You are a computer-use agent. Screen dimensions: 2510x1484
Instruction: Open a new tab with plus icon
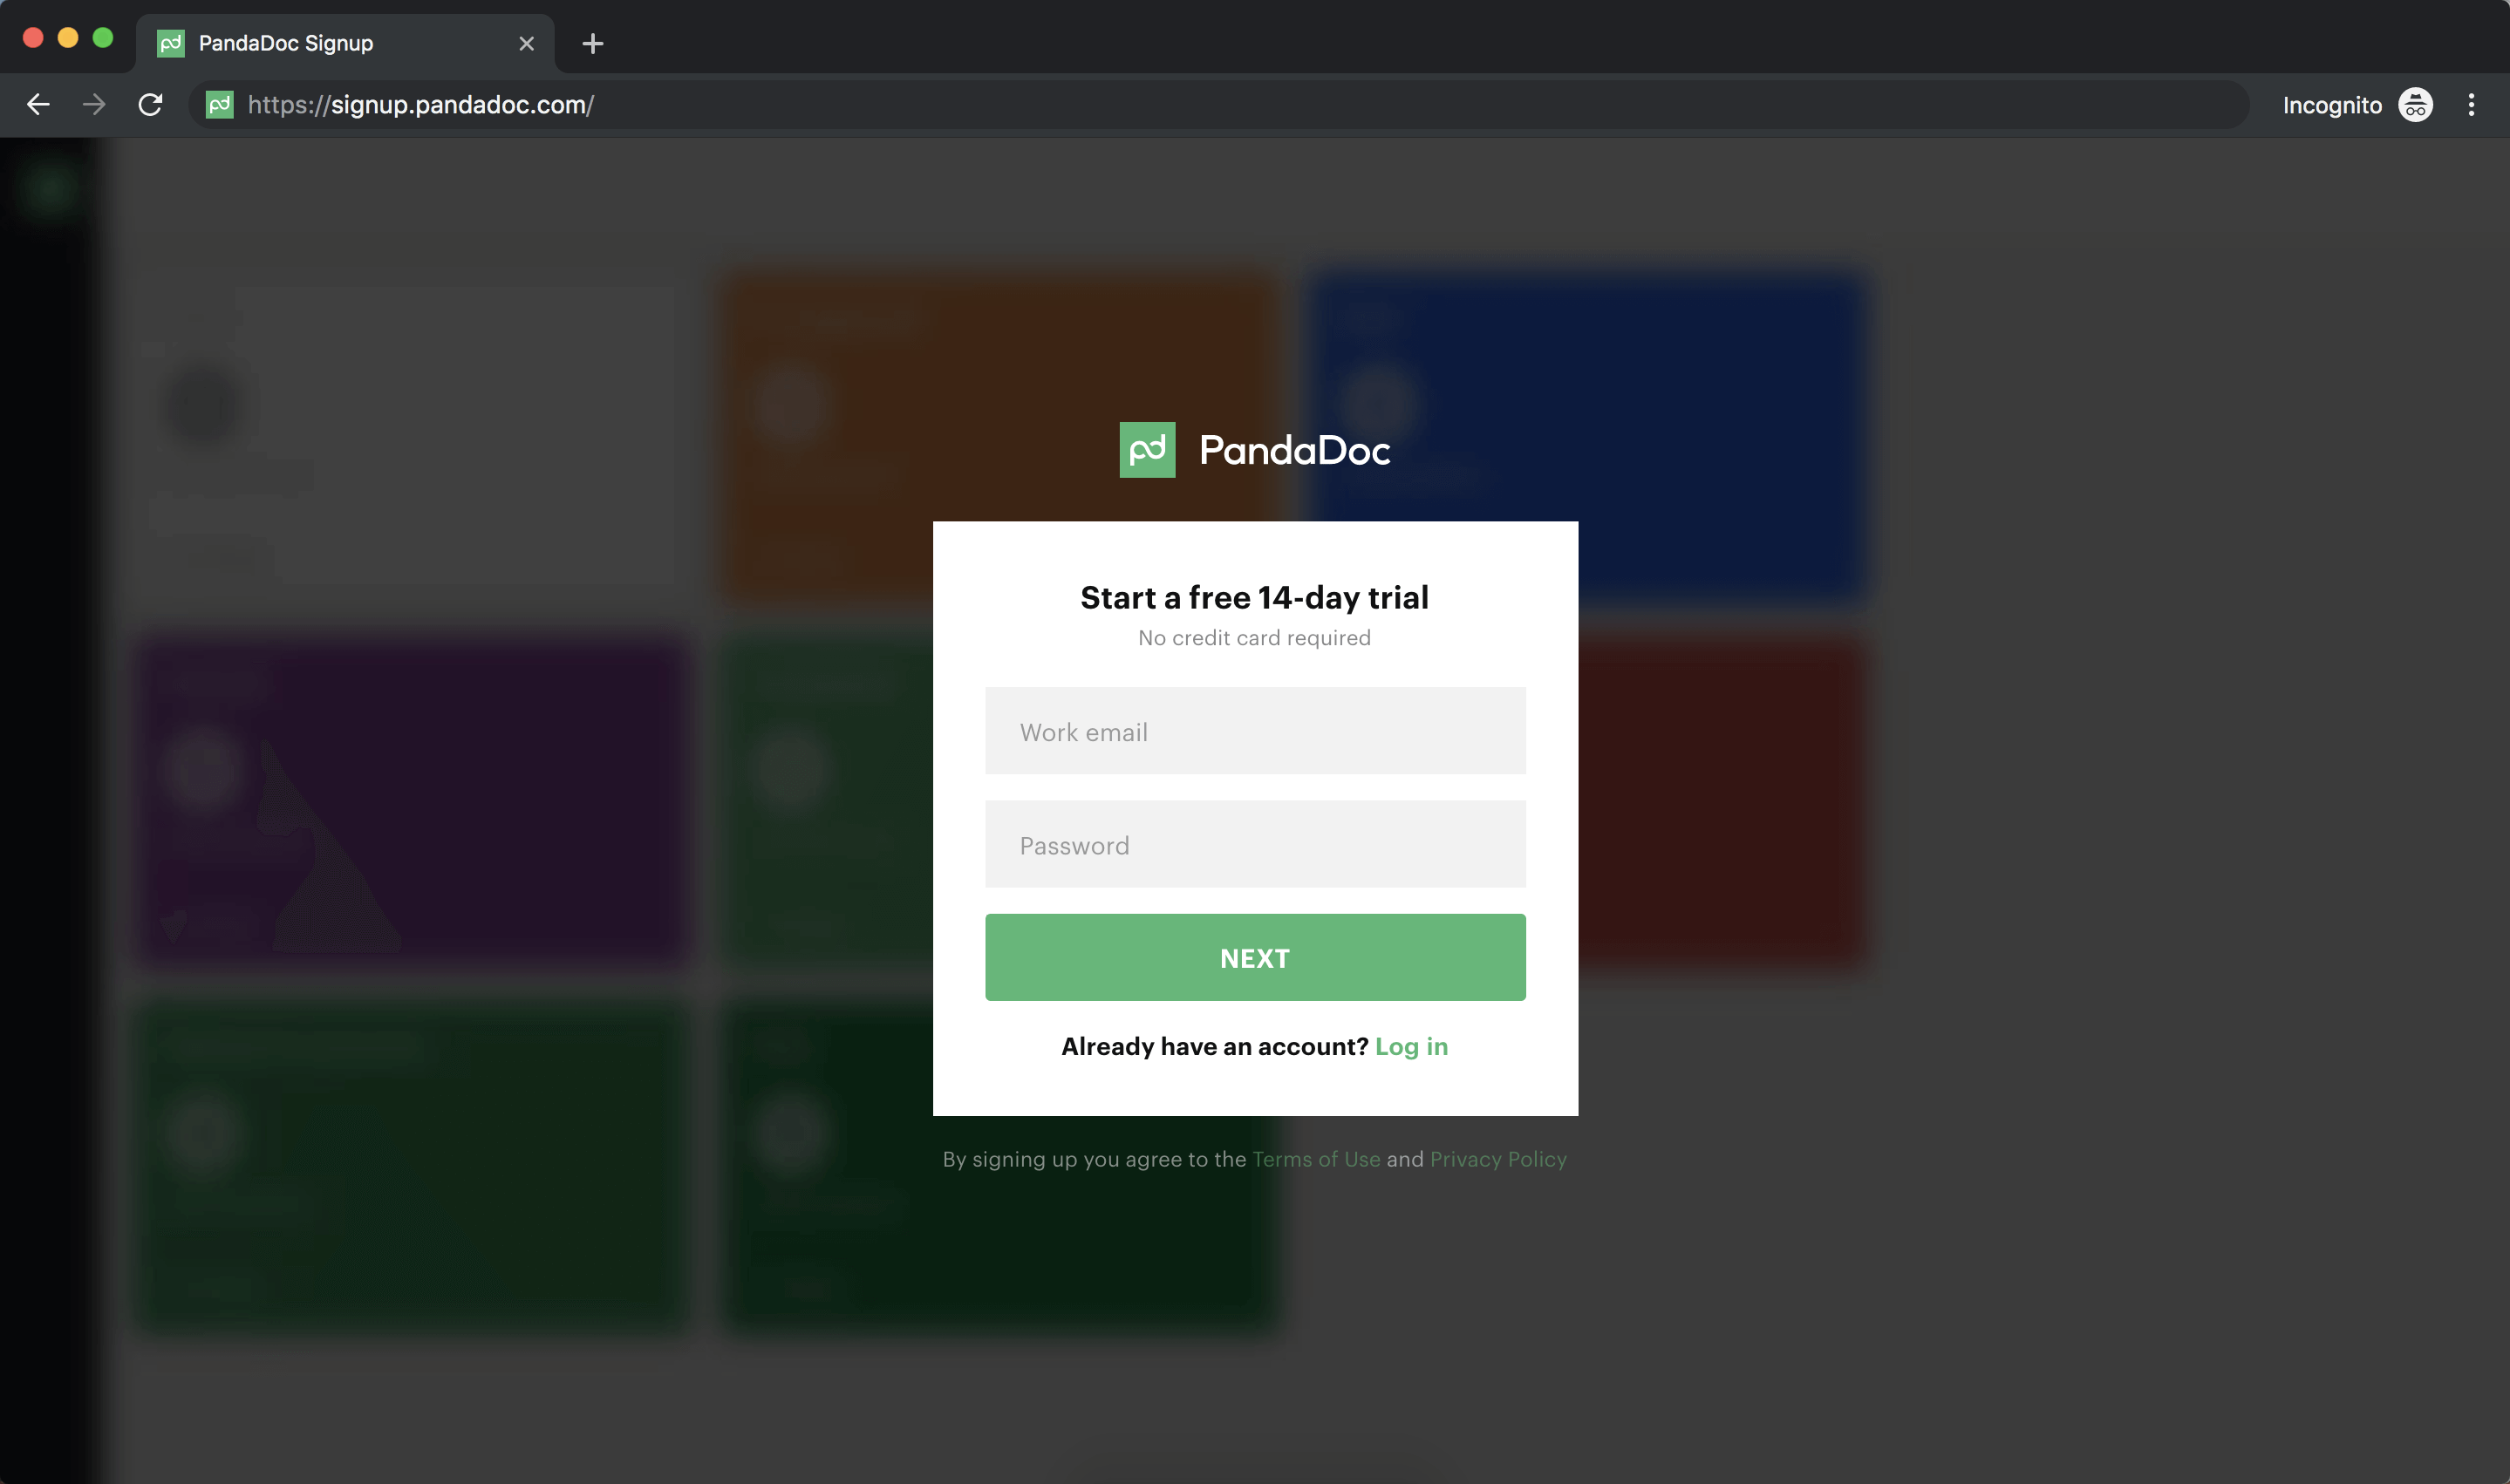(592, 43)
